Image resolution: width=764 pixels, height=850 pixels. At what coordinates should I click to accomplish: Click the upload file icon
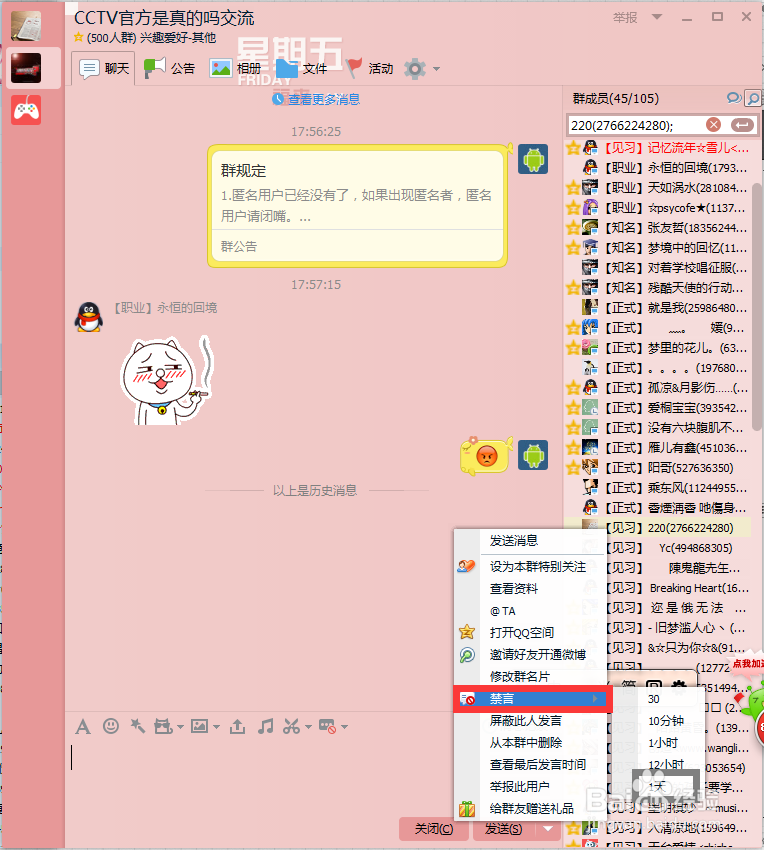coord(237,726)
